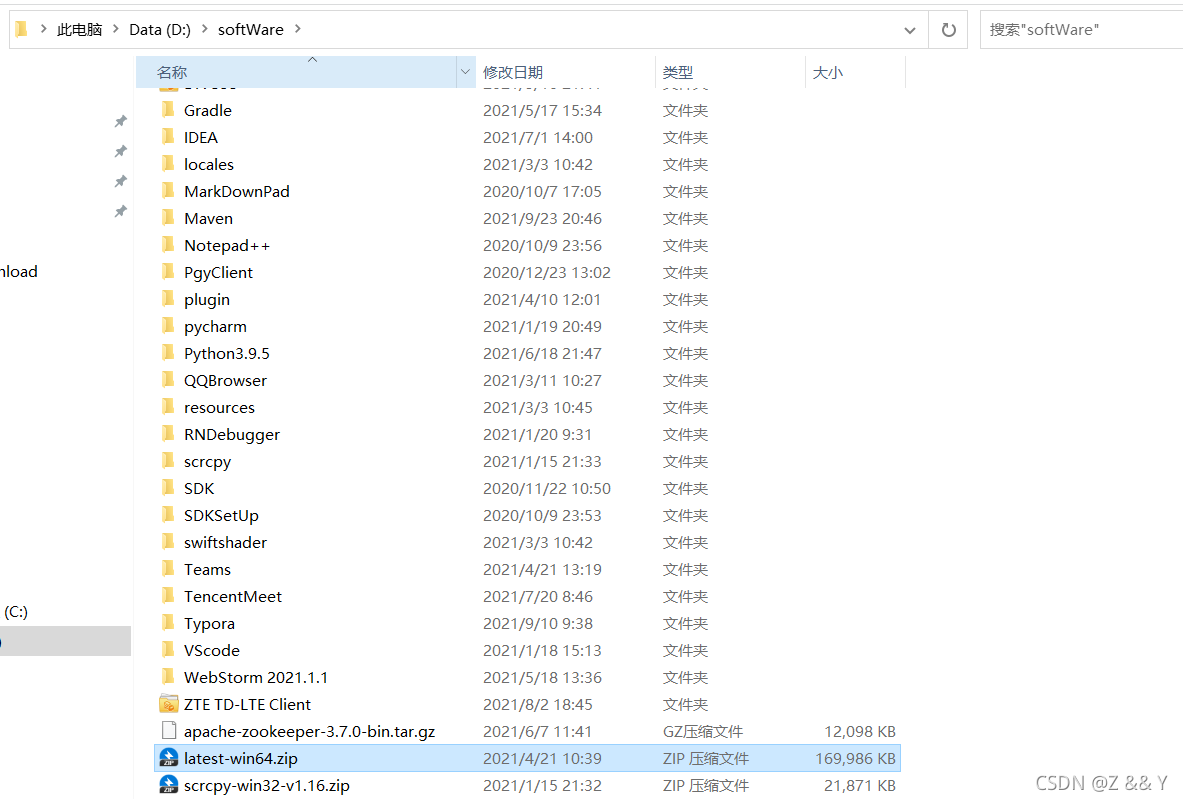Click the 169,986 KB size value
Image resolution: width=1183 pixels, height=801 pixels.
(856, 759)
